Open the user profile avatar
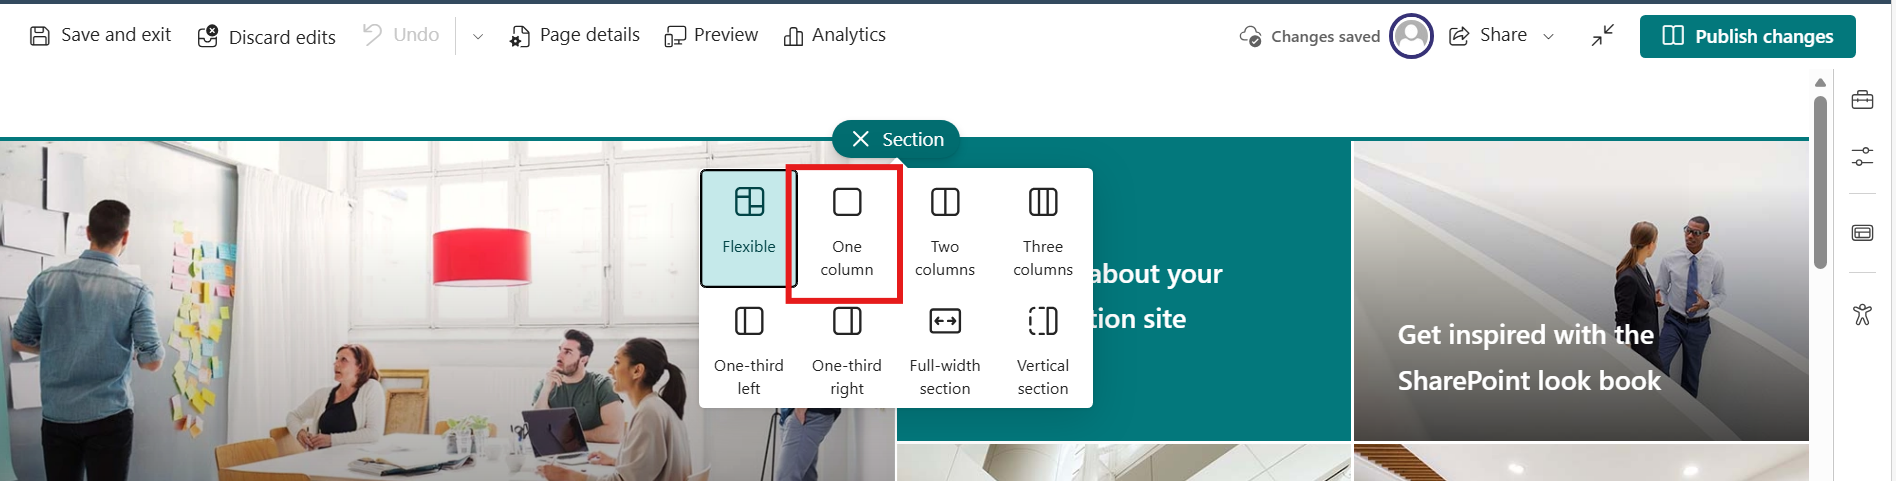Viewport: 1896px width, 481px height. click(x=1411, y=36)
